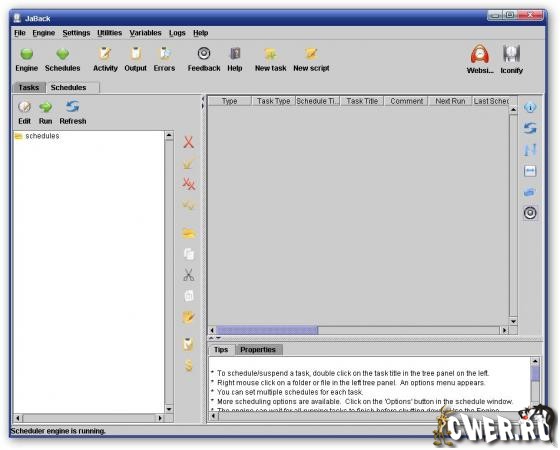Open the Errors toolbar icon
Viewport: 560px width, 450px height.
coord(165,54)
